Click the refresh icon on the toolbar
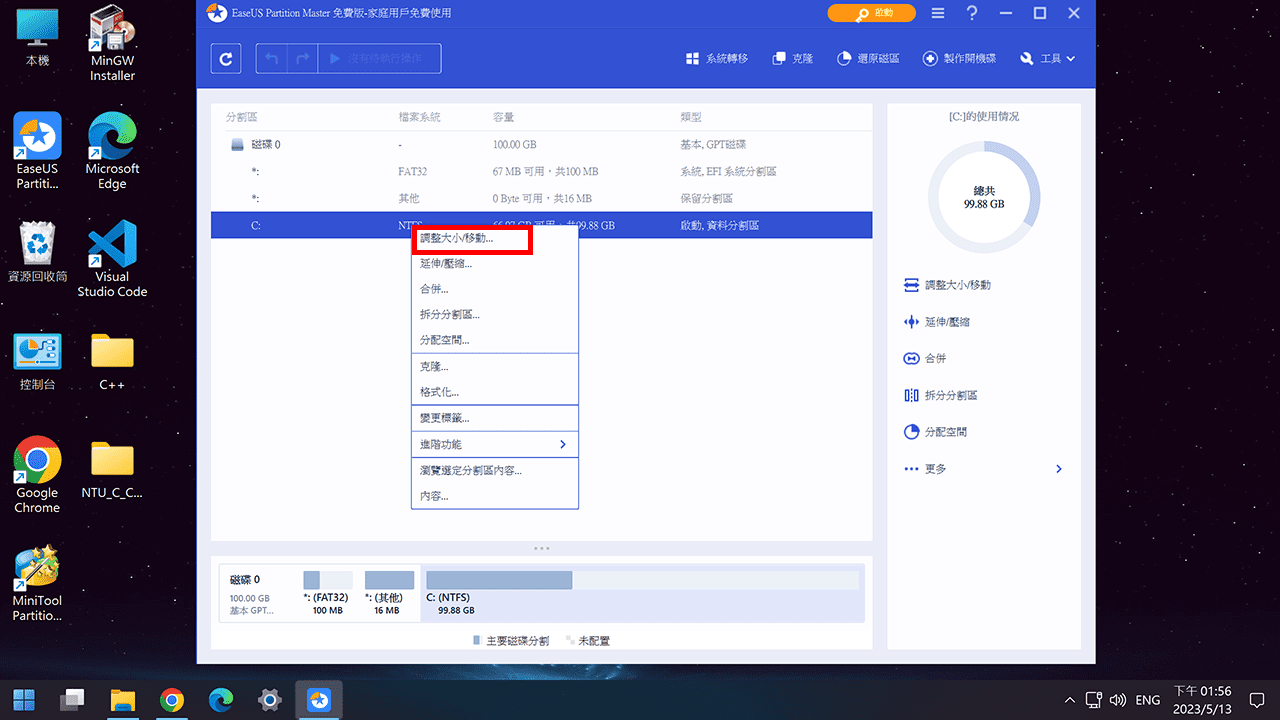This screenshot has width=1280, height=720. [225, 58]
